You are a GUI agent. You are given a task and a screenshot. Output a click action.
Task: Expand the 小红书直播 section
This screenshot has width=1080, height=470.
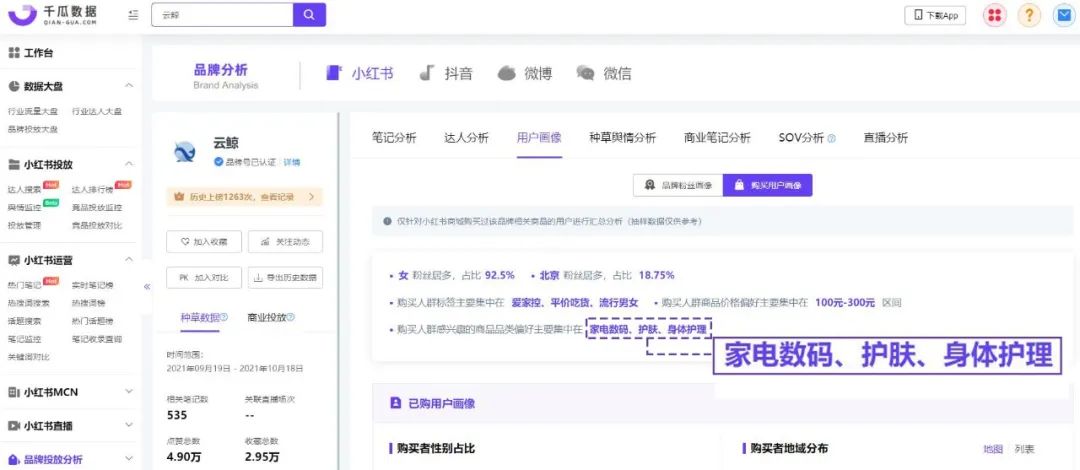[129, 425]
